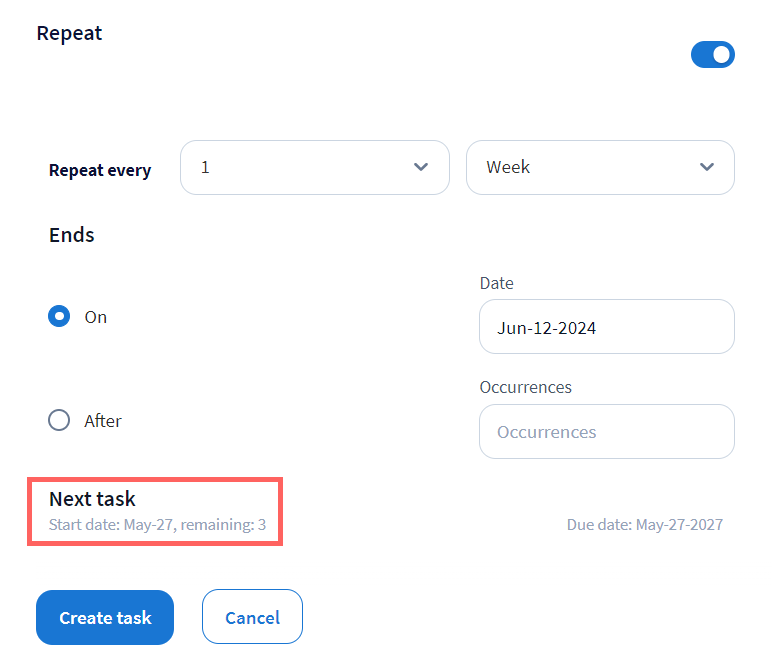Screen dimensions: 772x663
Task: Select the "After" ends radio button
Action: click(x=60, y=421)
